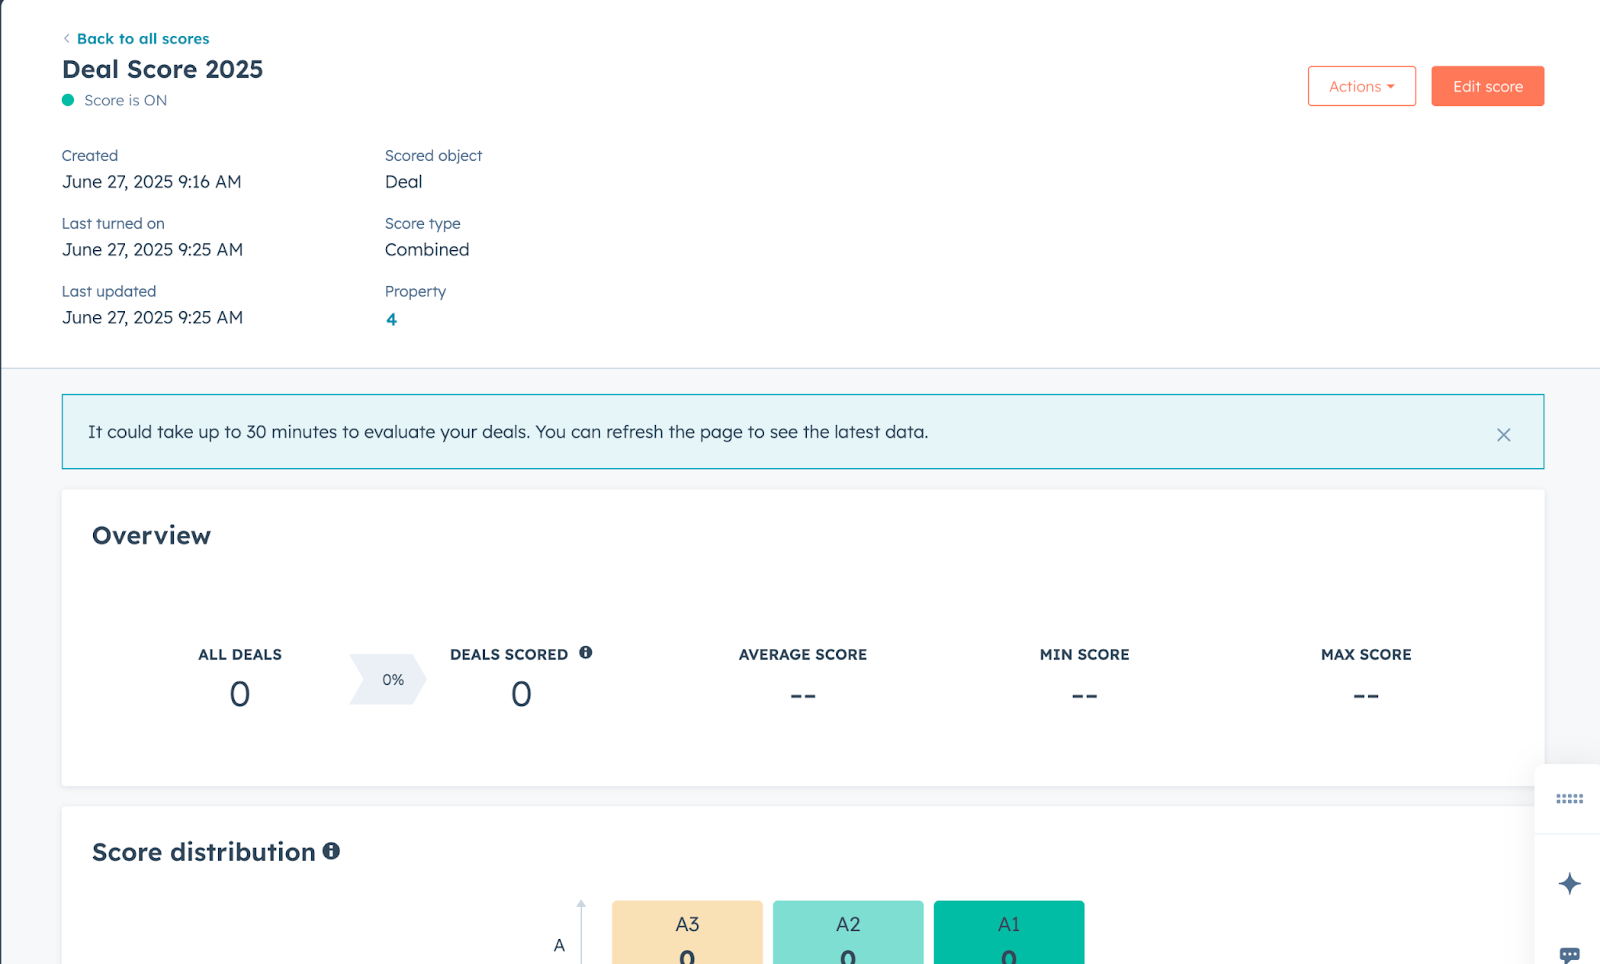Click the Score distribution heading
This screenshot has width=1600, height=964.
[x=203, y=852]
